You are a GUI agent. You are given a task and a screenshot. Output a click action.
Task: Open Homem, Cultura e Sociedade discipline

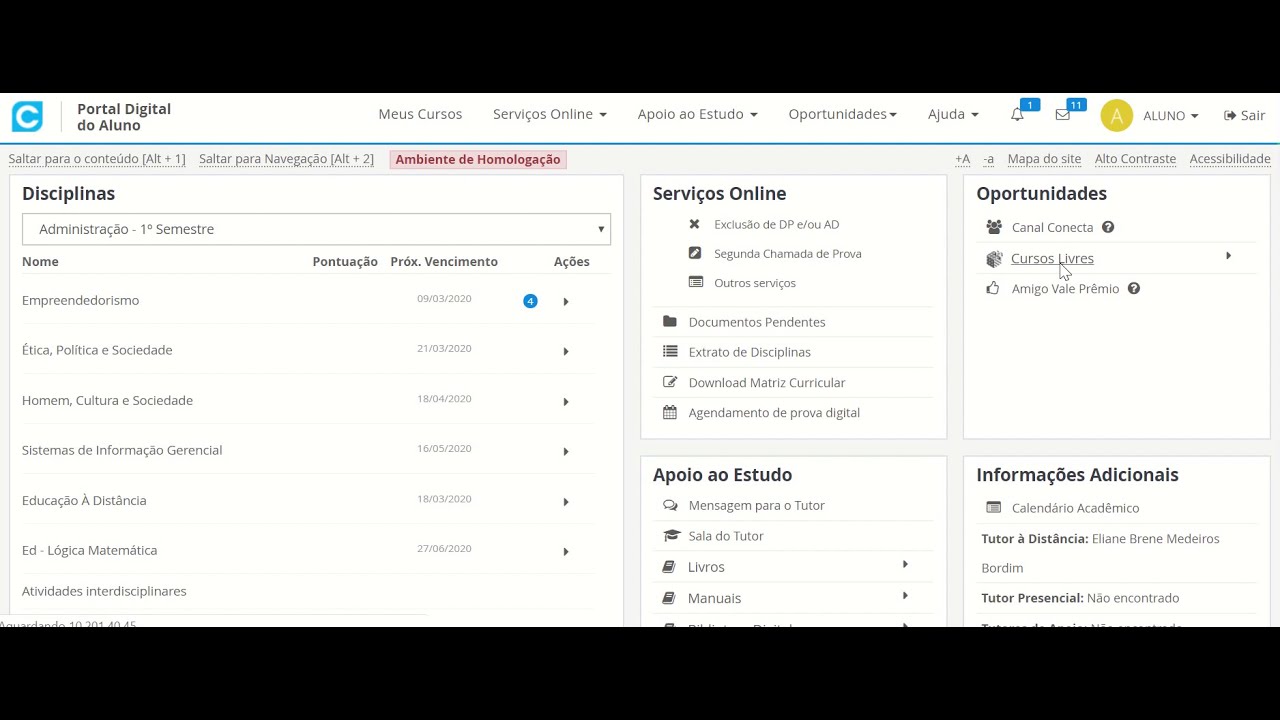(107, 400)
